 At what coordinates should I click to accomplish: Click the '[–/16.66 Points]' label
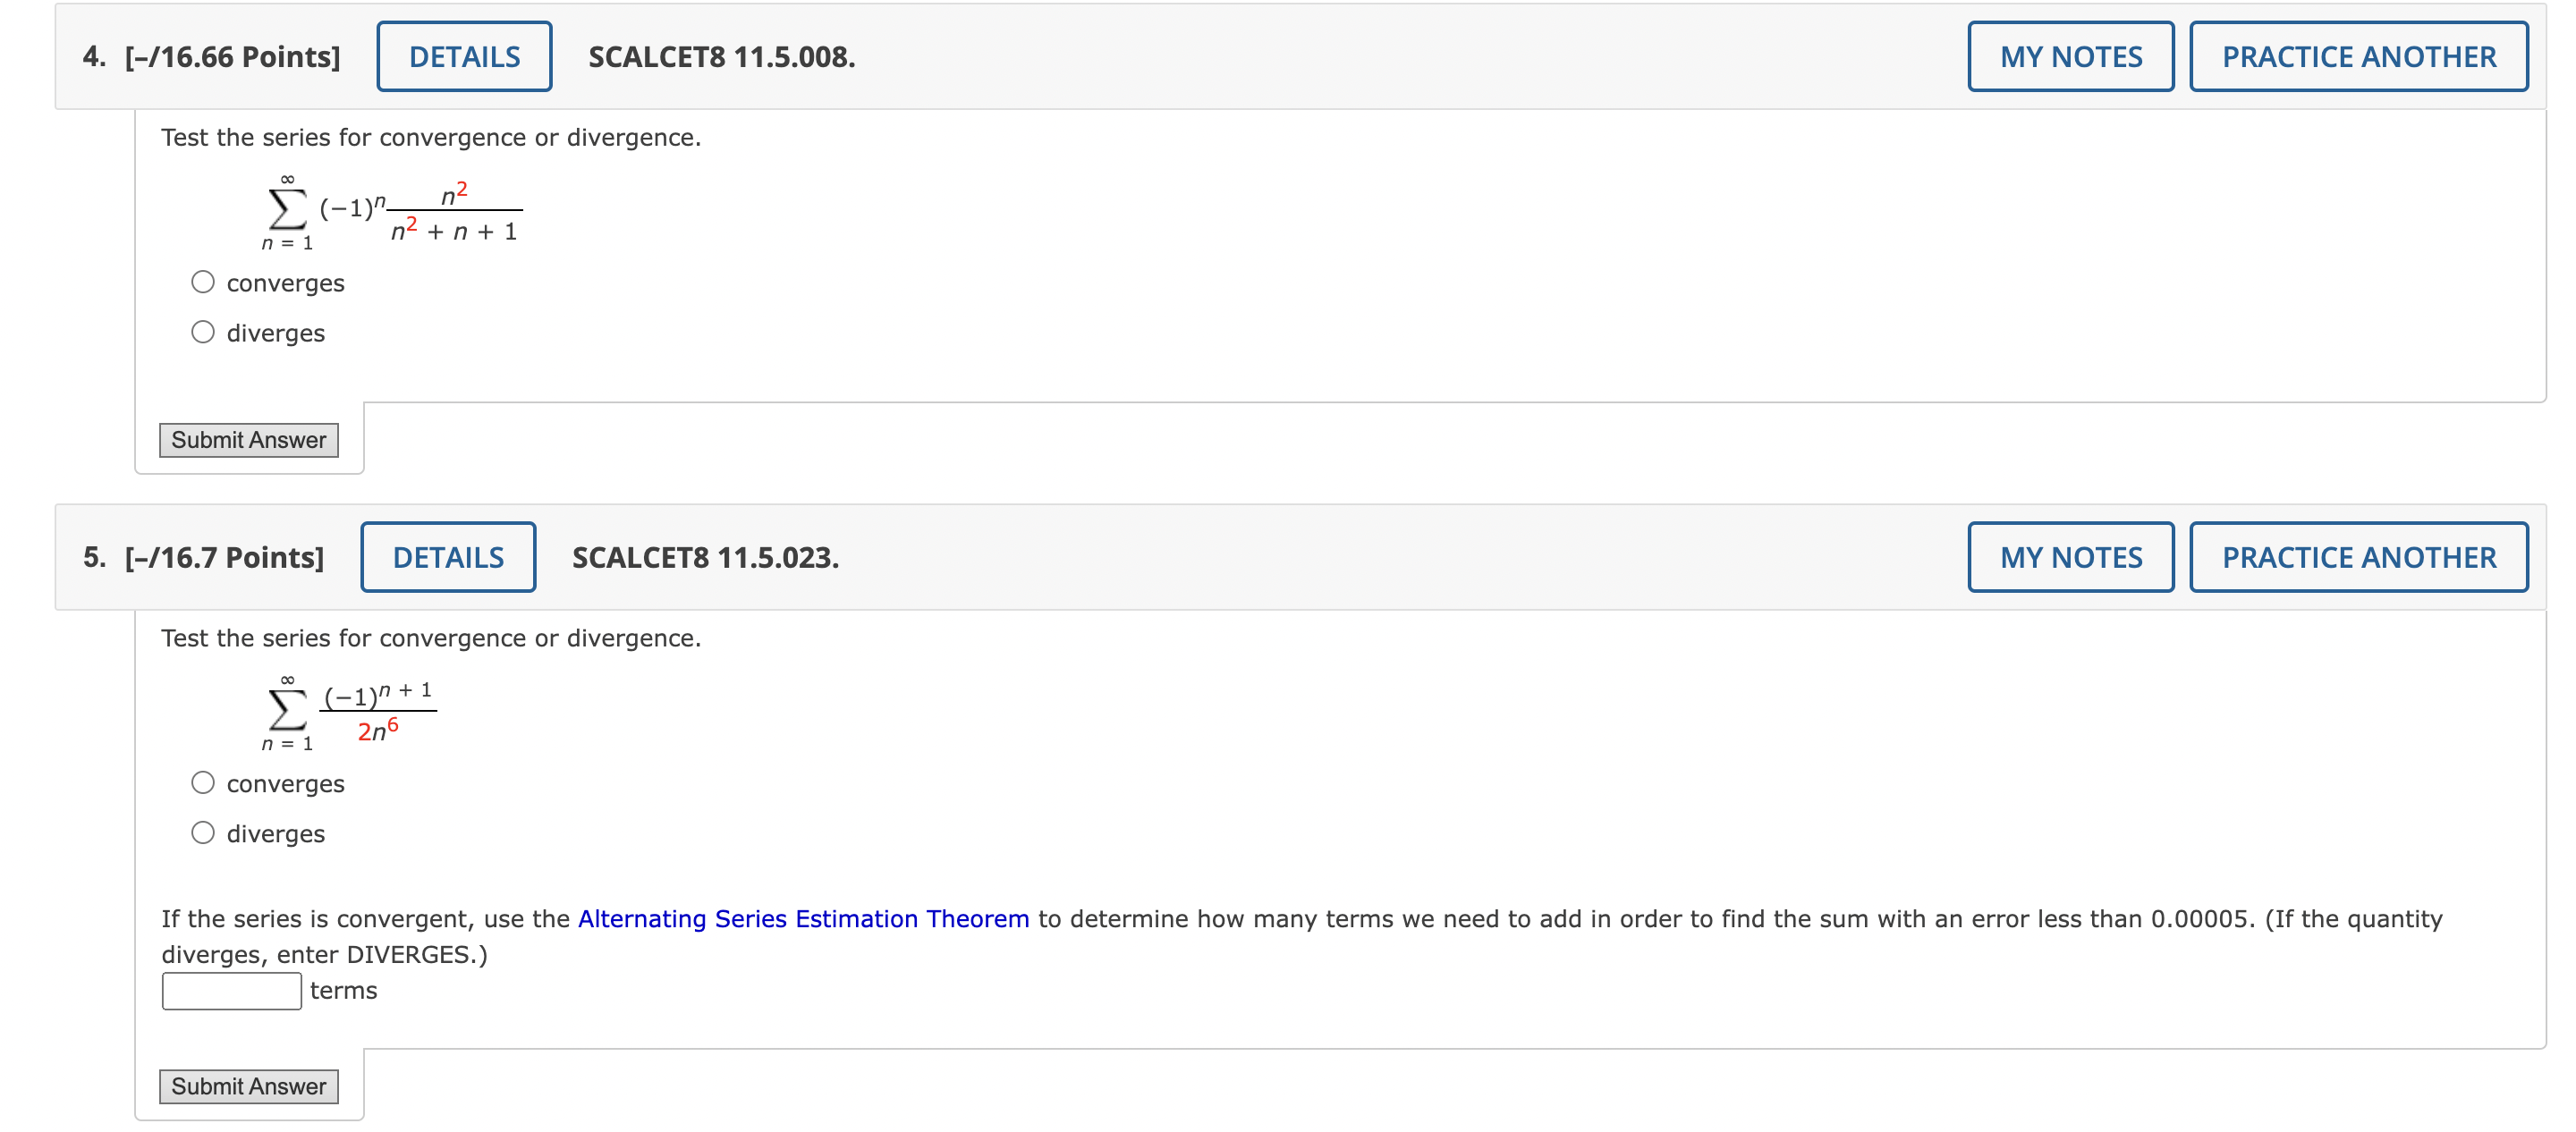click(232, 57)
